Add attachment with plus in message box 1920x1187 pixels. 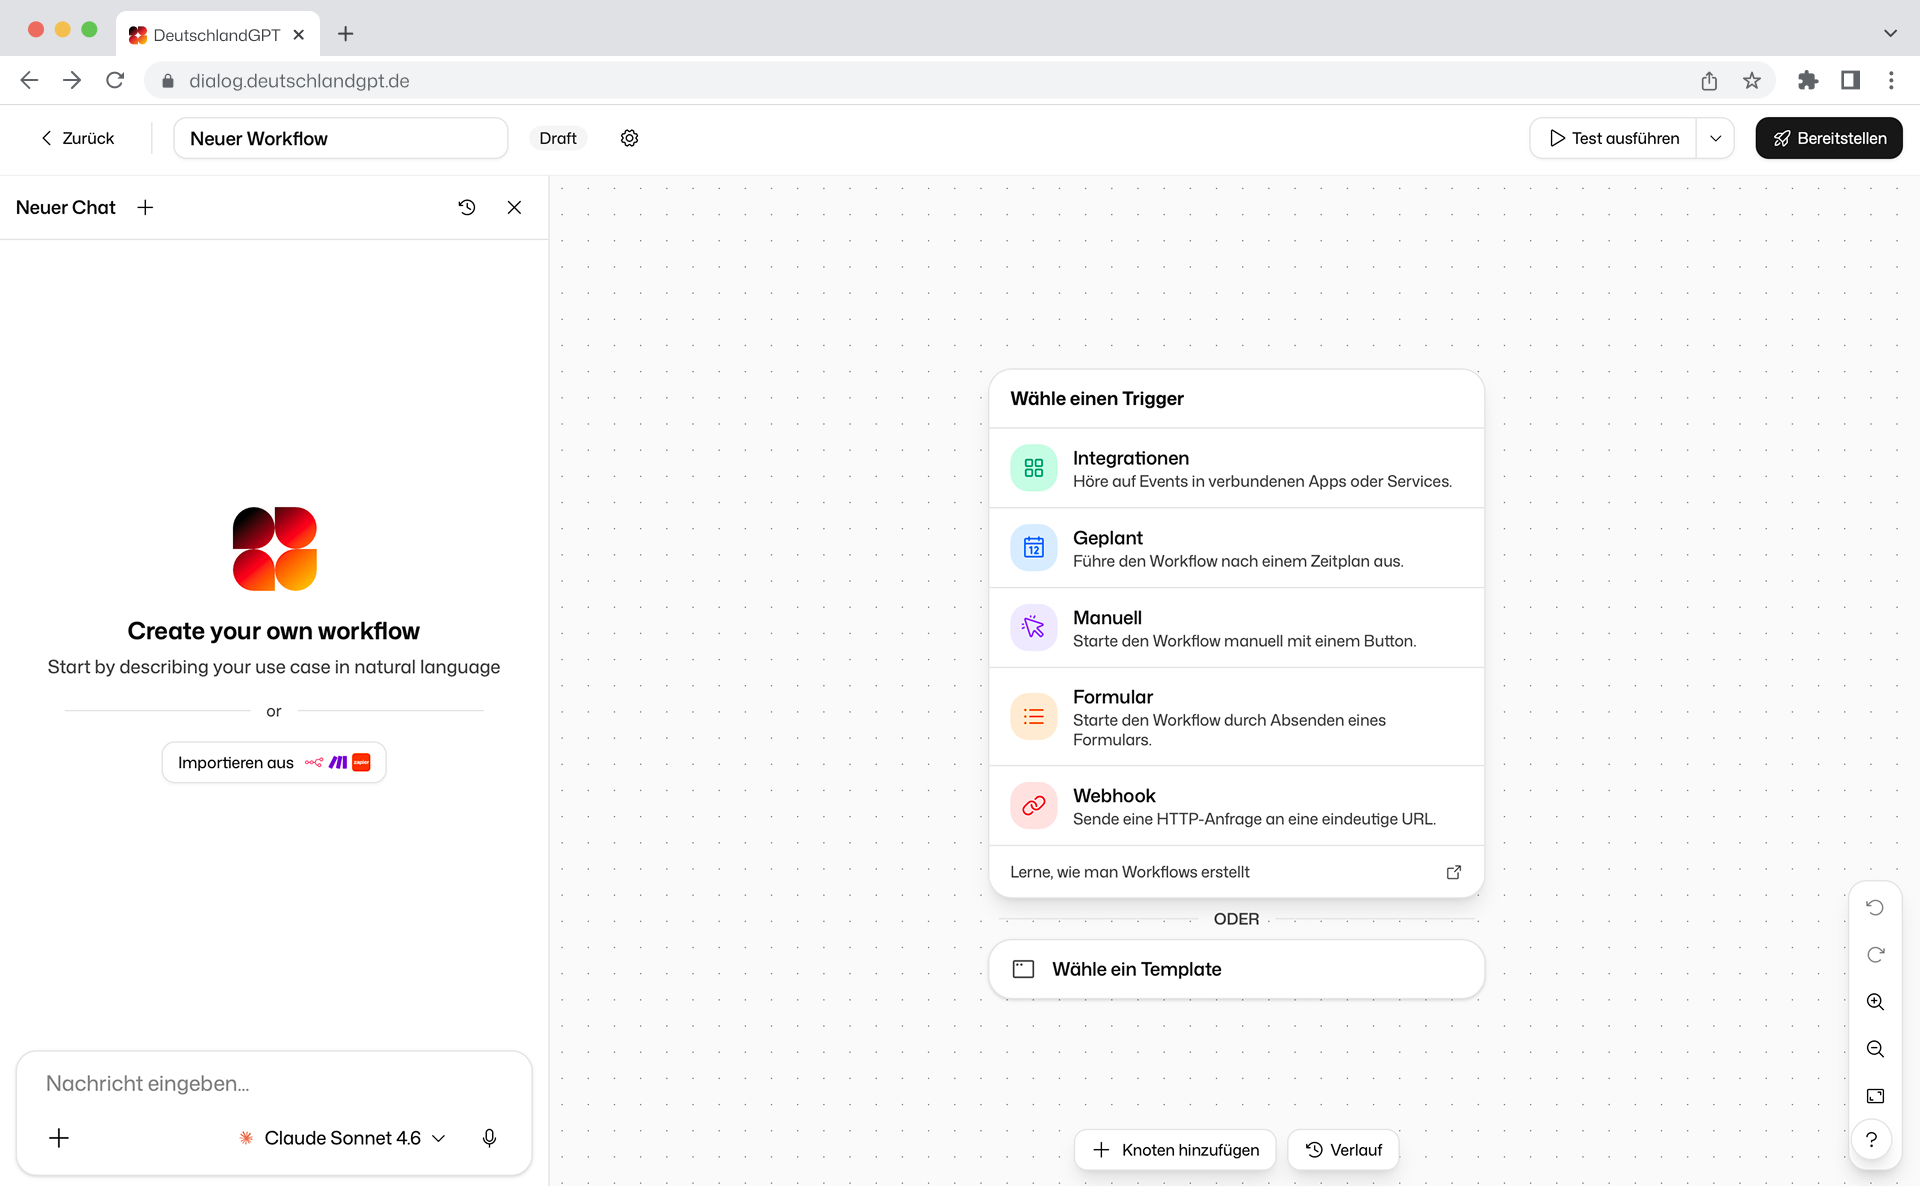point(59,1138)
